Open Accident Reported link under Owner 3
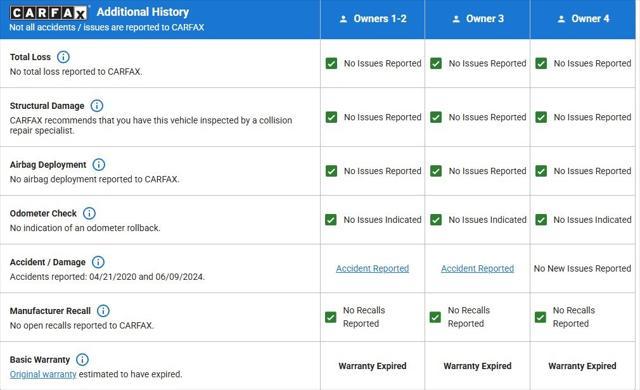 click(477, 268)
